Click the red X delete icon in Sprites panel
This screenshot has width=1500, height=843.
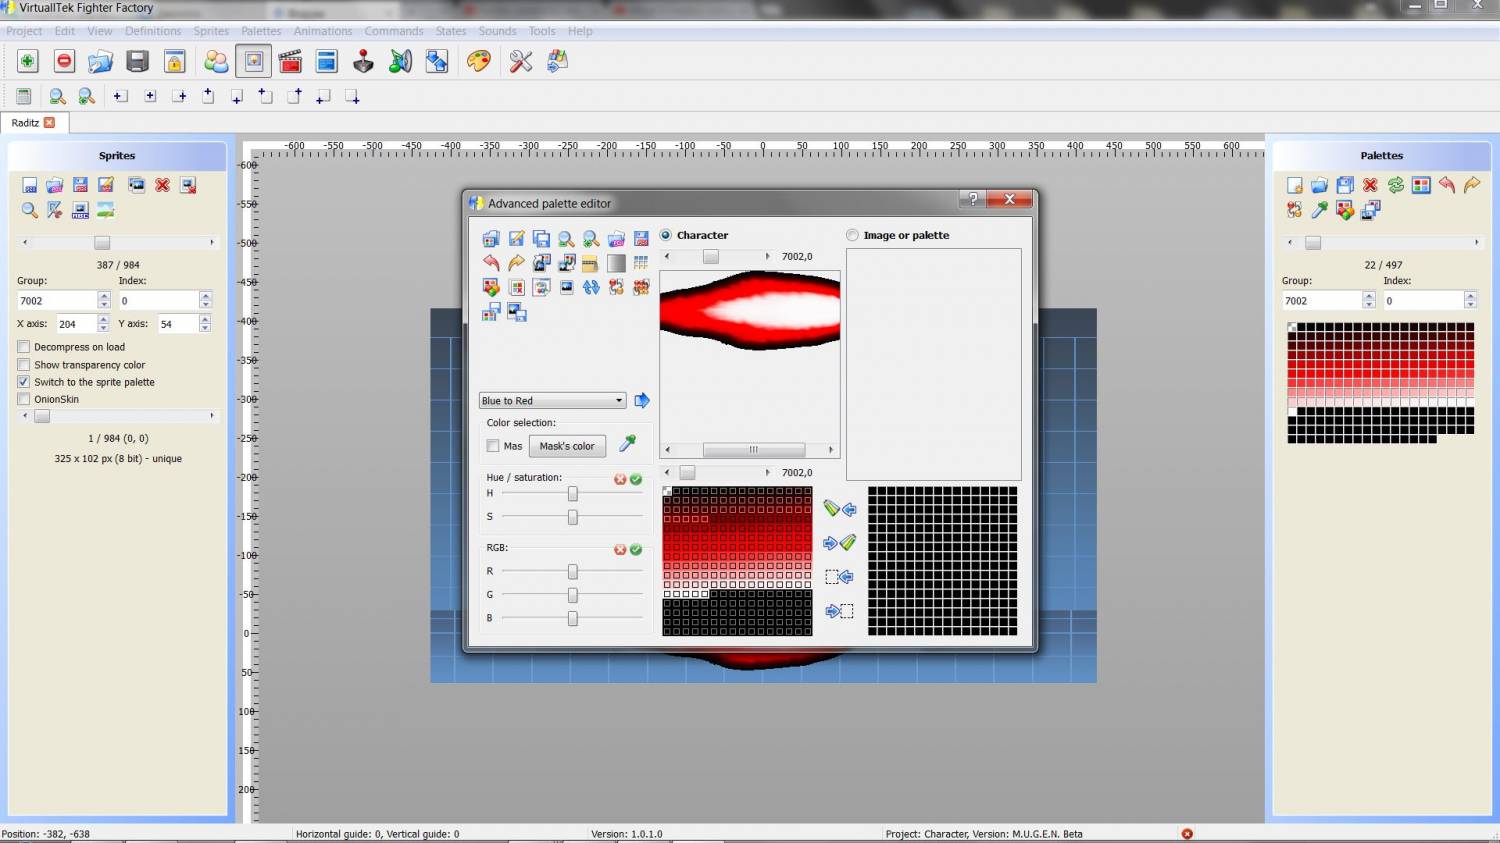pyautogui.click(x=162, y=185)
